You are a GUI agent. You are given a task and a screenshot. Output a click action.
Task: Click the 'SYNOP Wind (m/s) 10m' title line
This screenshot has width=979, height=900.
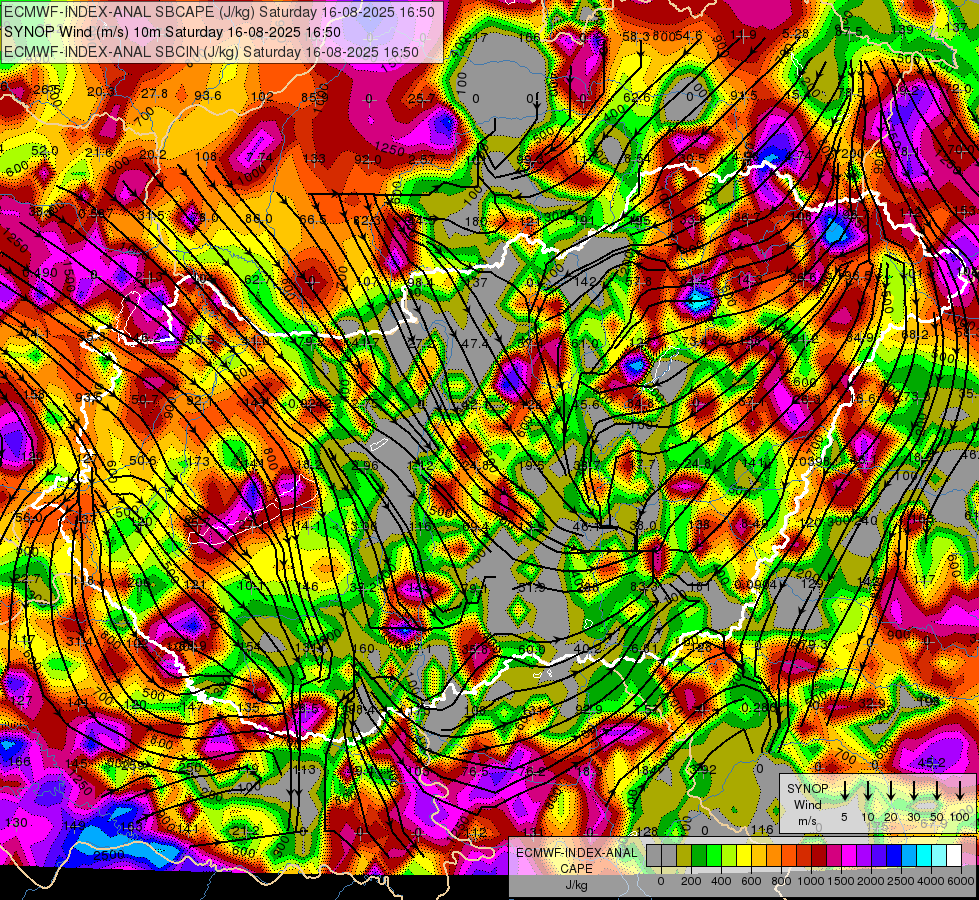[x=172, y=32]
